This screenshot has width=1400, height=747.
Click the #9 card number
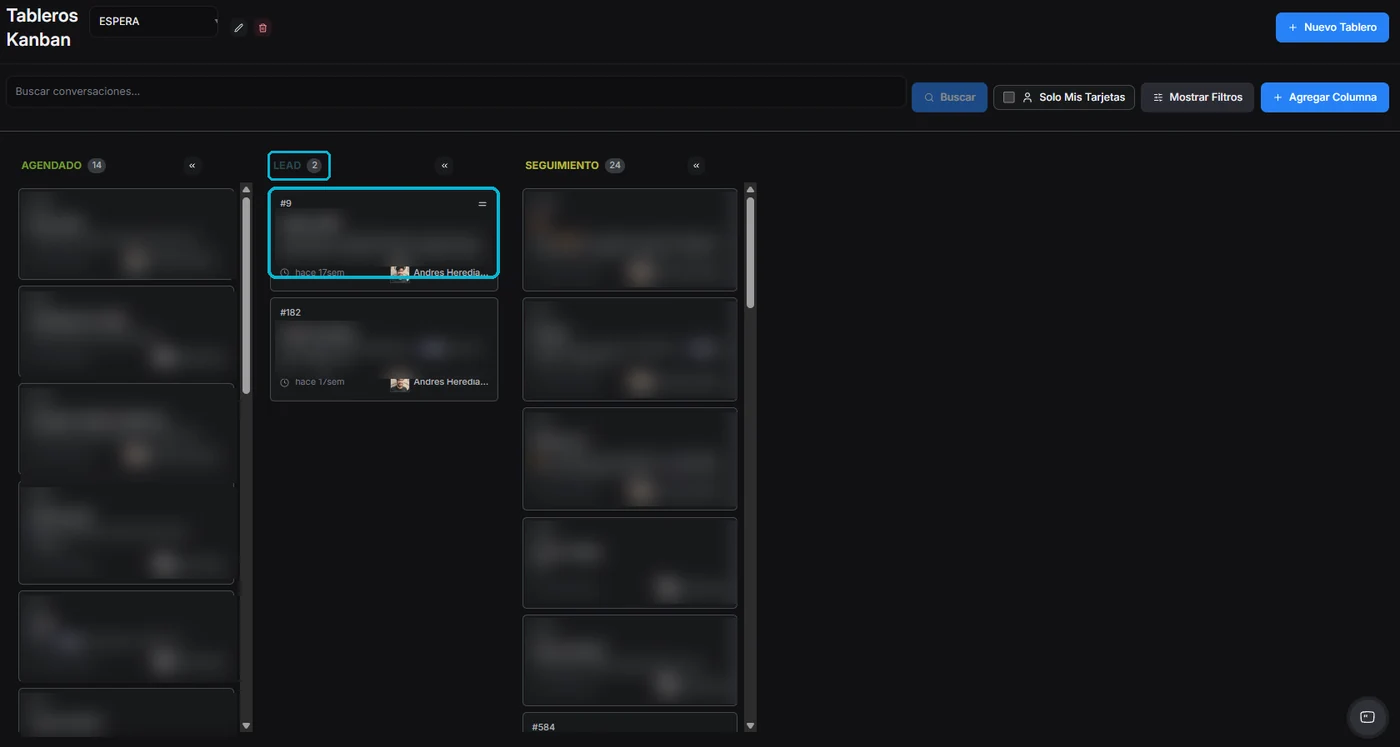[286, 203]
